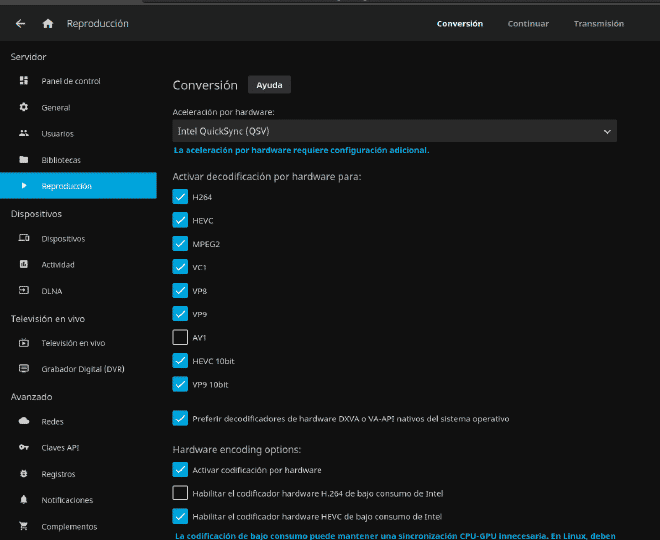Click the Registros bug icon

point(24,473)
